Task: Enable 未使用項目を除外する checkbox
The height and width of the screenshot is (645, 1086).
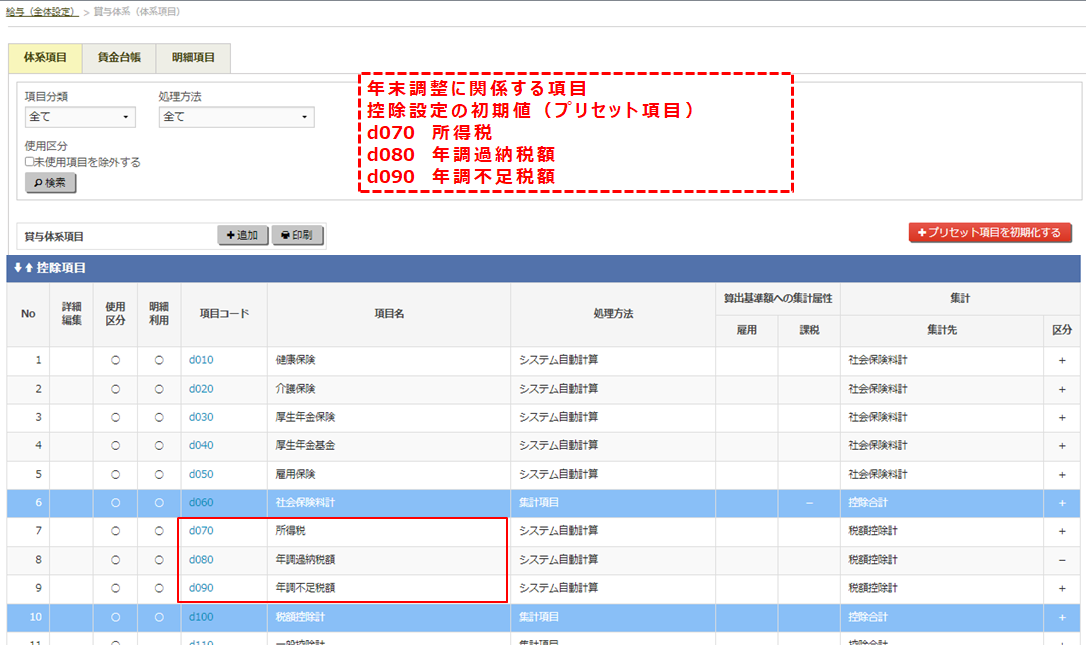Action: tap(30, 162)
